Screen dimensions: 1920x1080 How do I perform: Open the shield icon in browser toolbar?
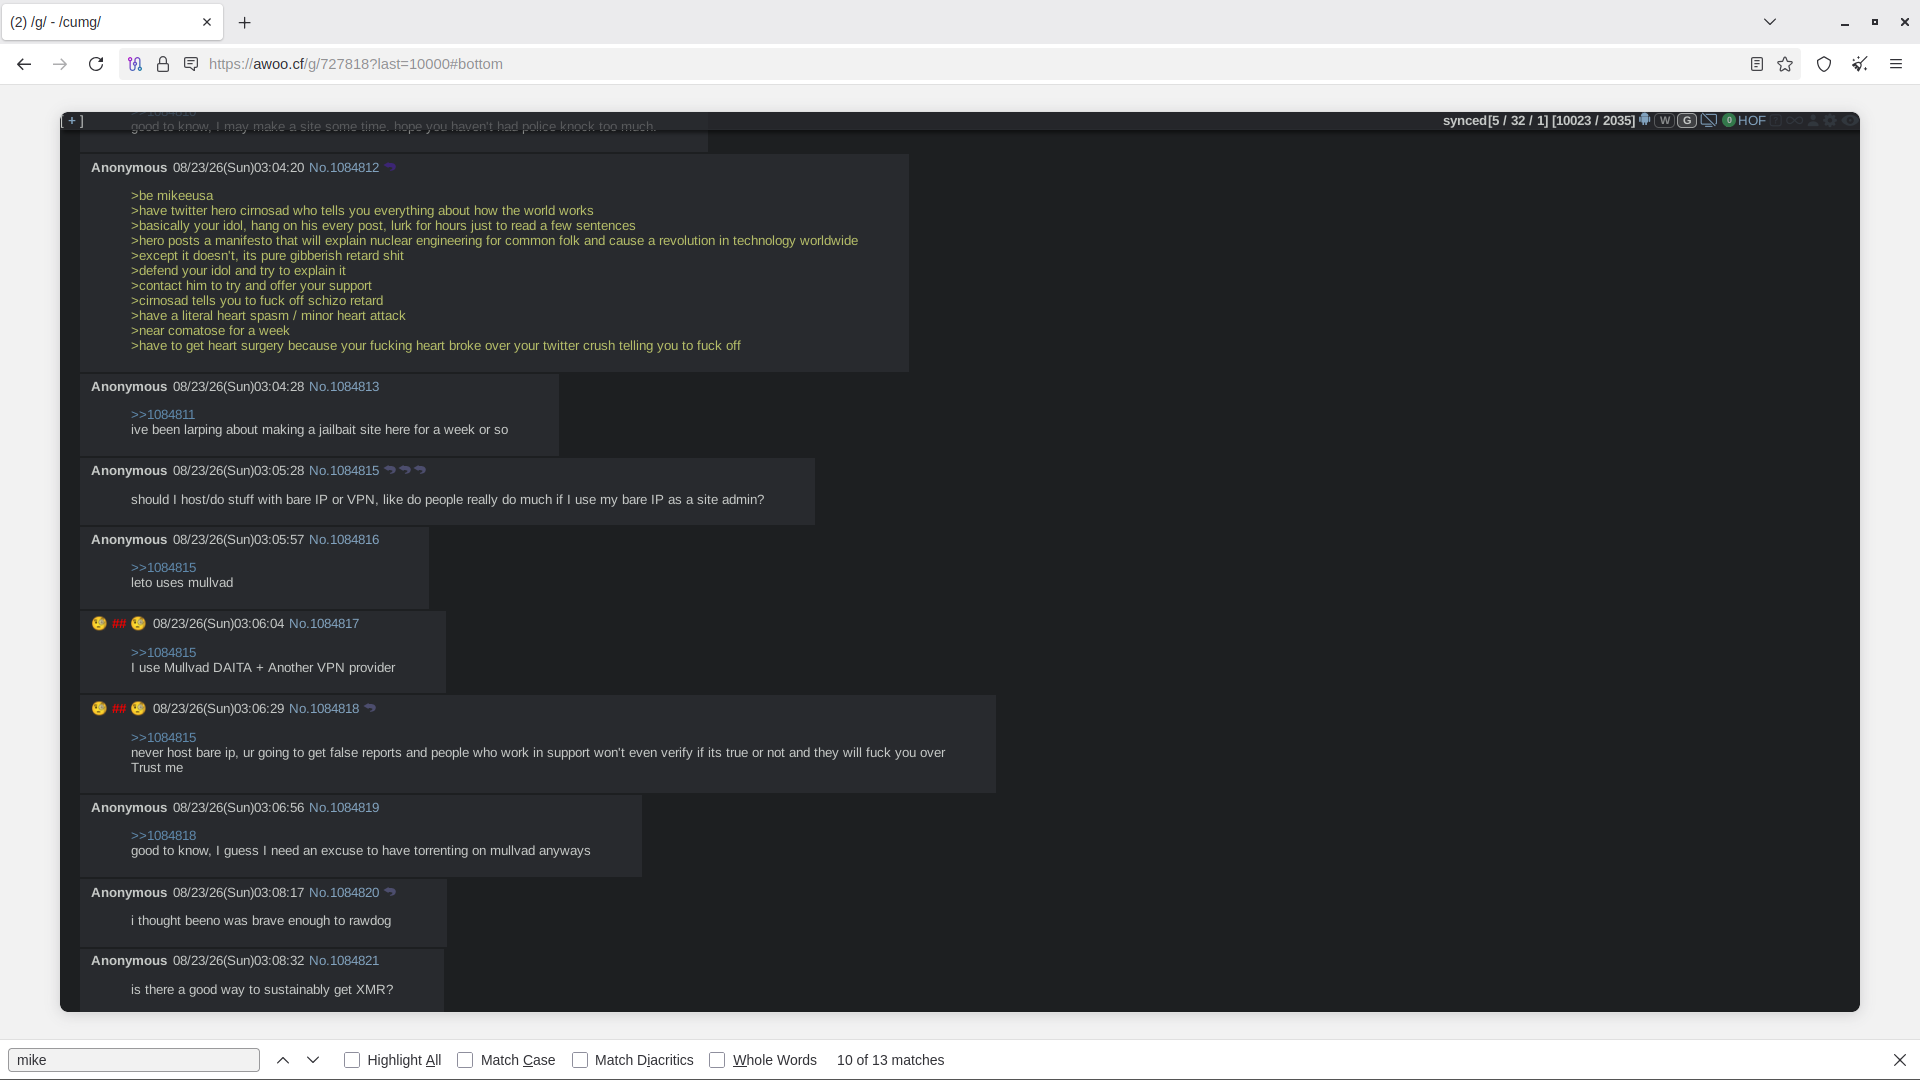click(x=1824, y=64)
